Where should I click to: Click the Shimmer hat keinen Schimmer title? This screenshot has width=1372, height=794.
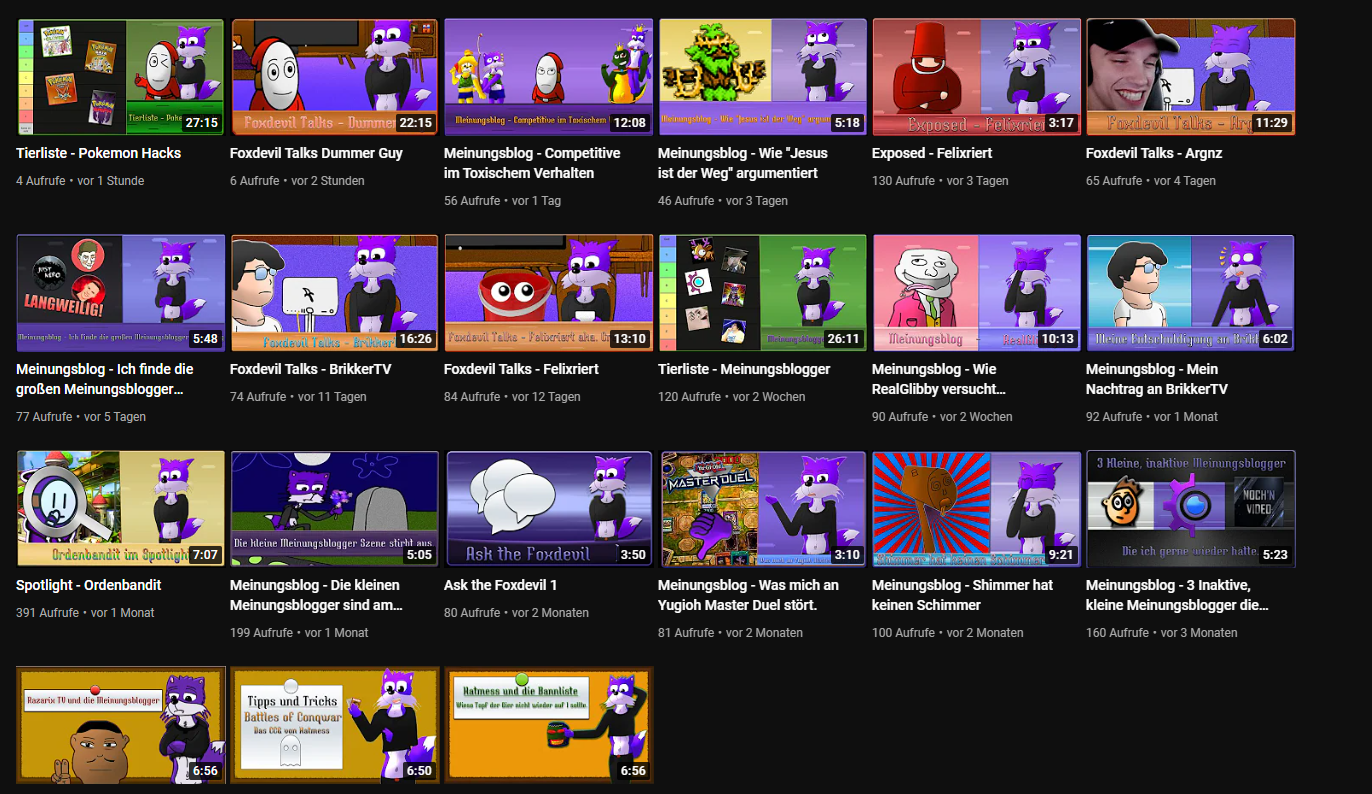tap(961, 595)
